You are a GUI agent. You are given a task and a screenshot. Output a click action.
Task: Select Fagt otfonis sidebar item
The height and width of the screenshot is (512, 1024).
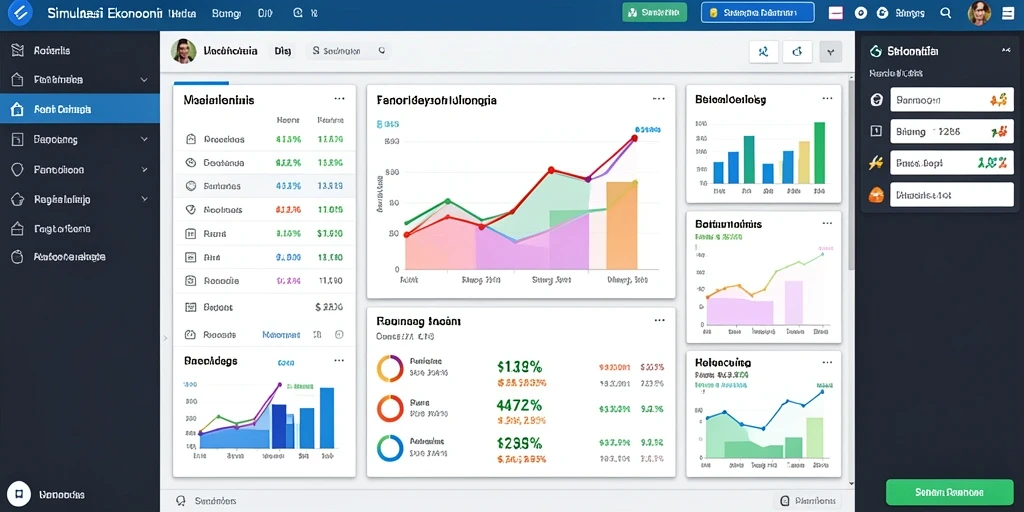pyautogui.click(x=80, y=229)
